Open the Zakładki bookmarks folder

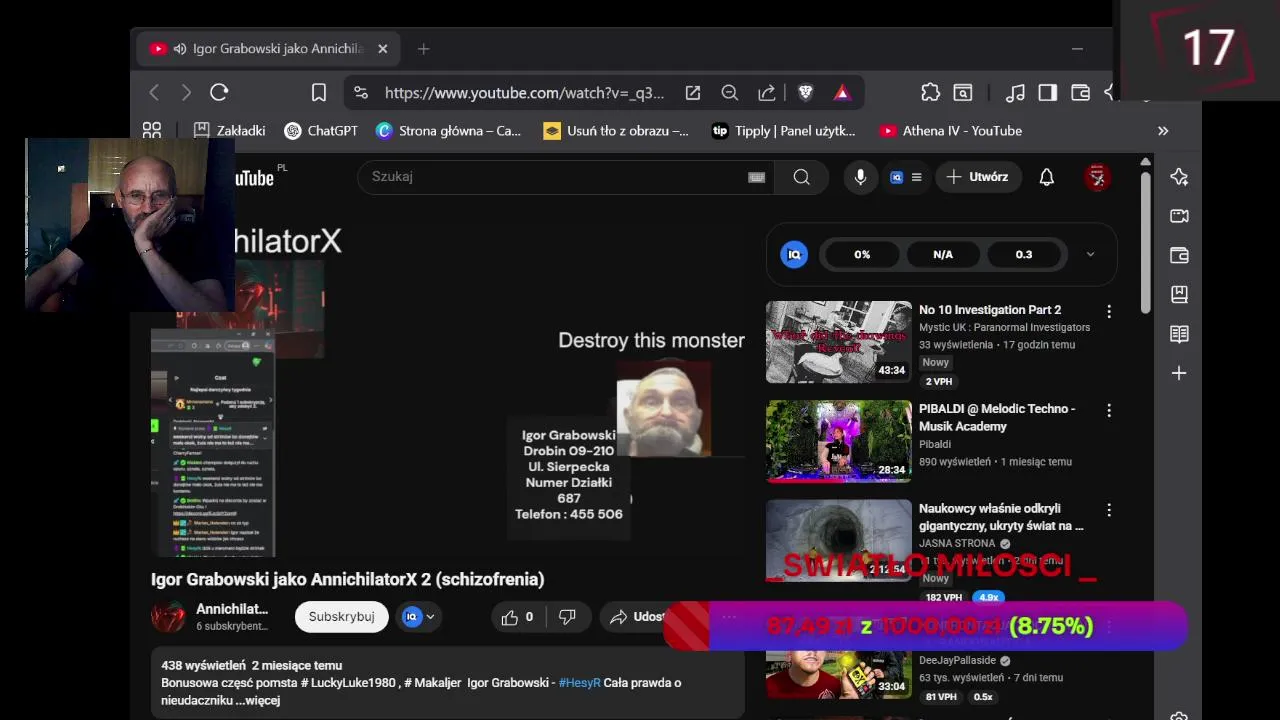point(229,131)
